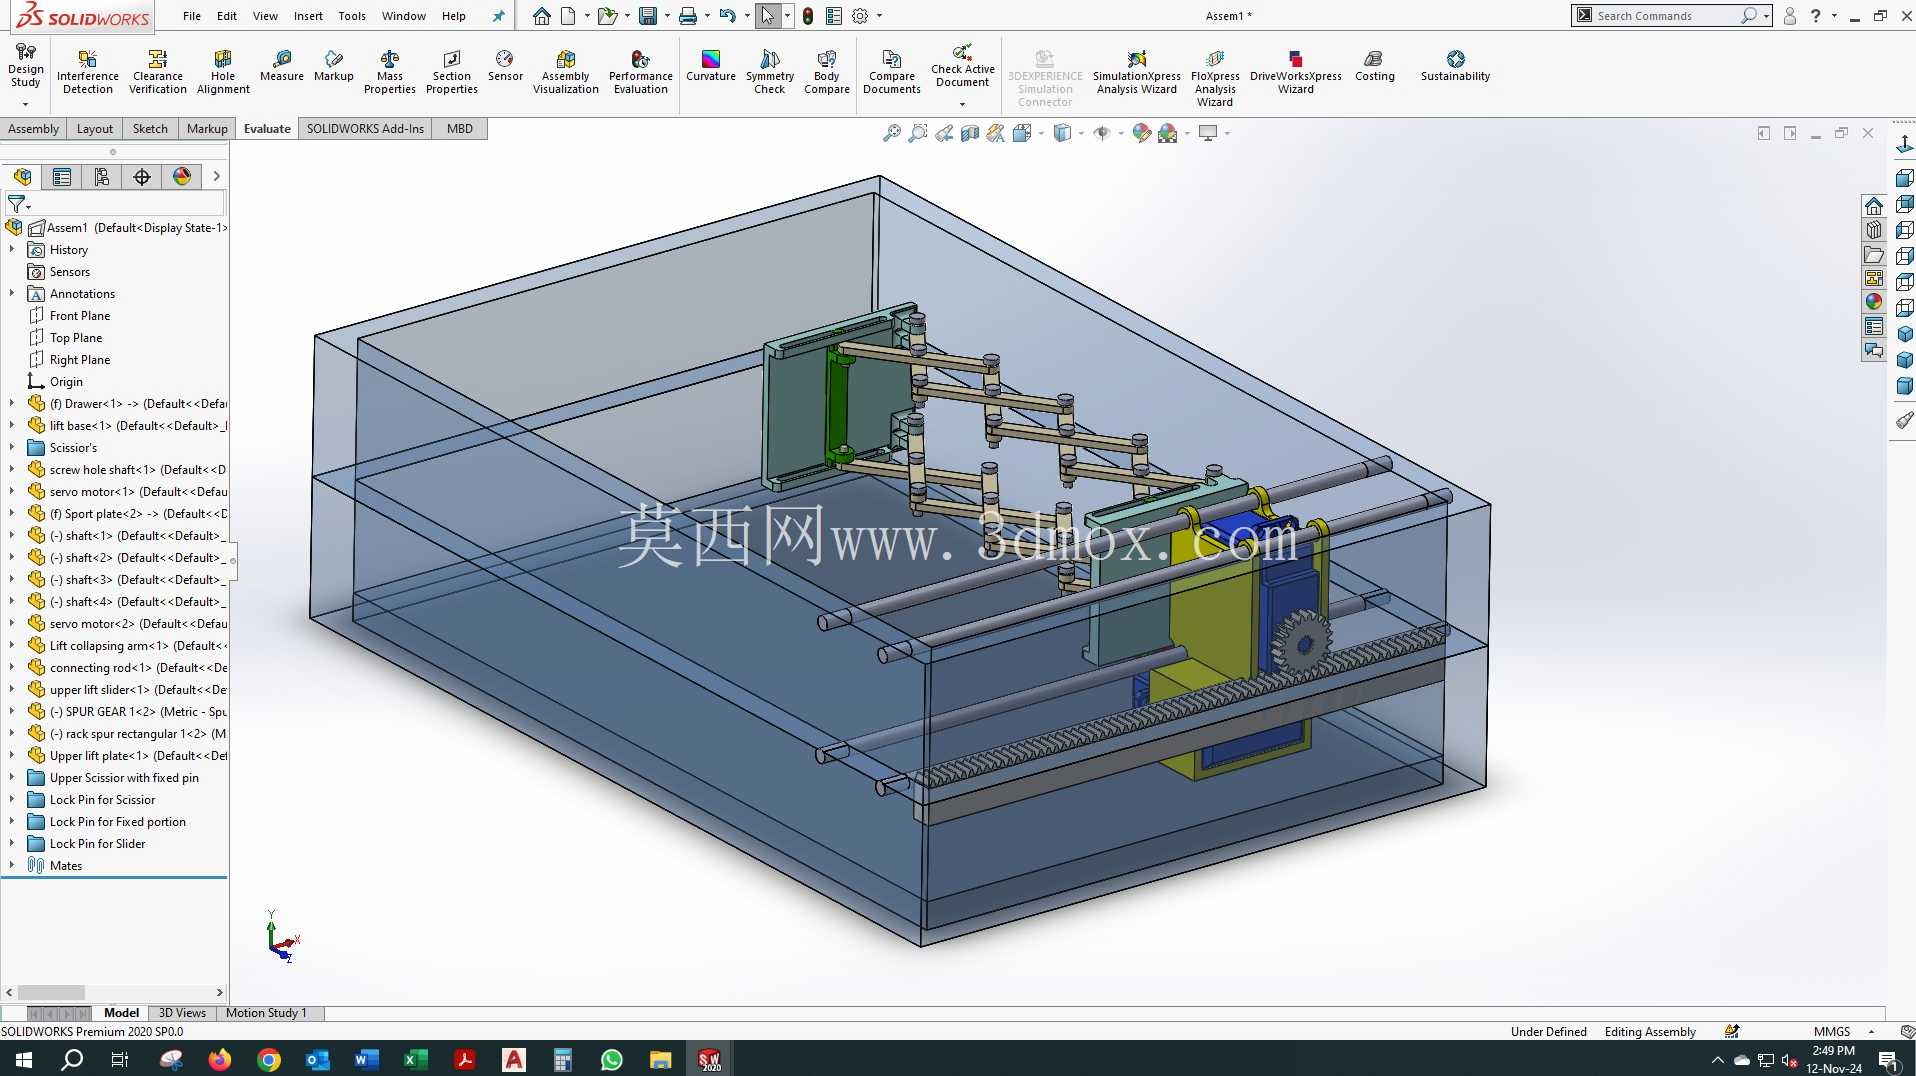
Task: Select the Origin item in tree
Action: pyautogui.click(x=66, y=382)
